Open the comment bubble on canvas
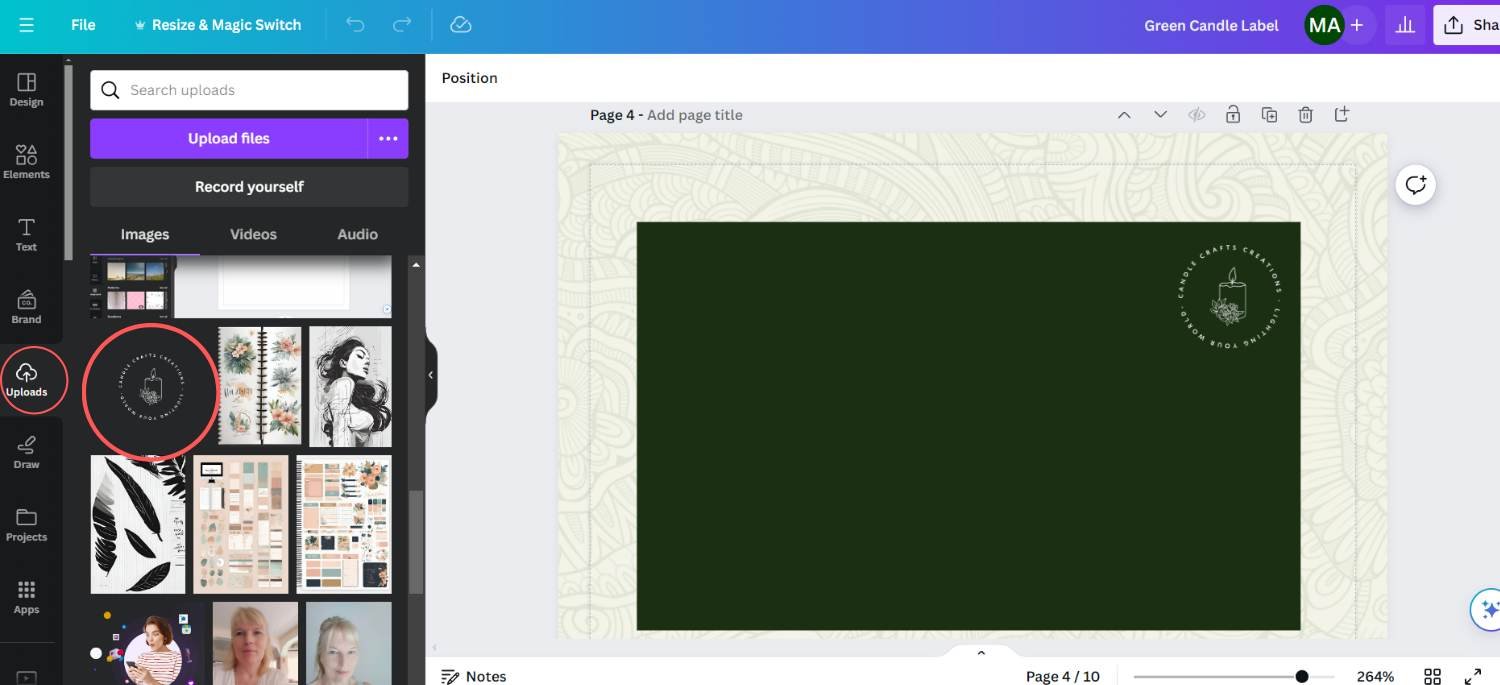This screenshot has height=685, width=1500. (1416, 185)
